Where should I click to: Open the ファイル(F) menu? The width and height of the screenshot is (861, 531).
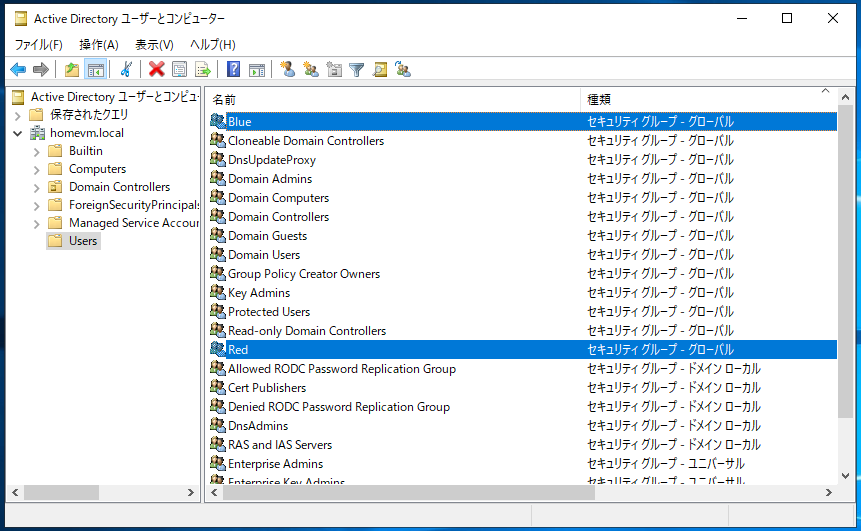point(38,44)
